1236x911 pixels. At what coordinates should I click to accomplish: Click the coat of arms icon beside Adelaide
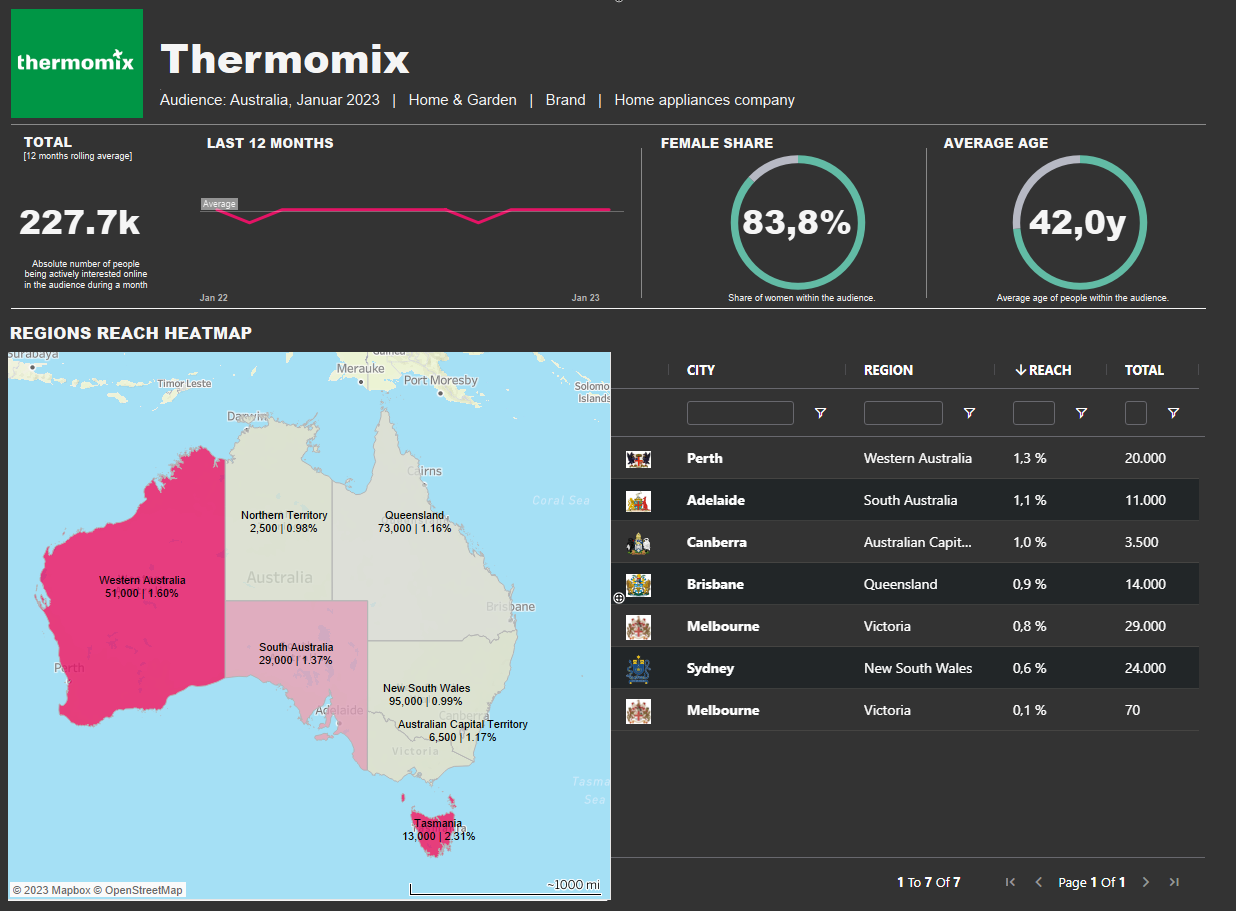coord(638,501)
